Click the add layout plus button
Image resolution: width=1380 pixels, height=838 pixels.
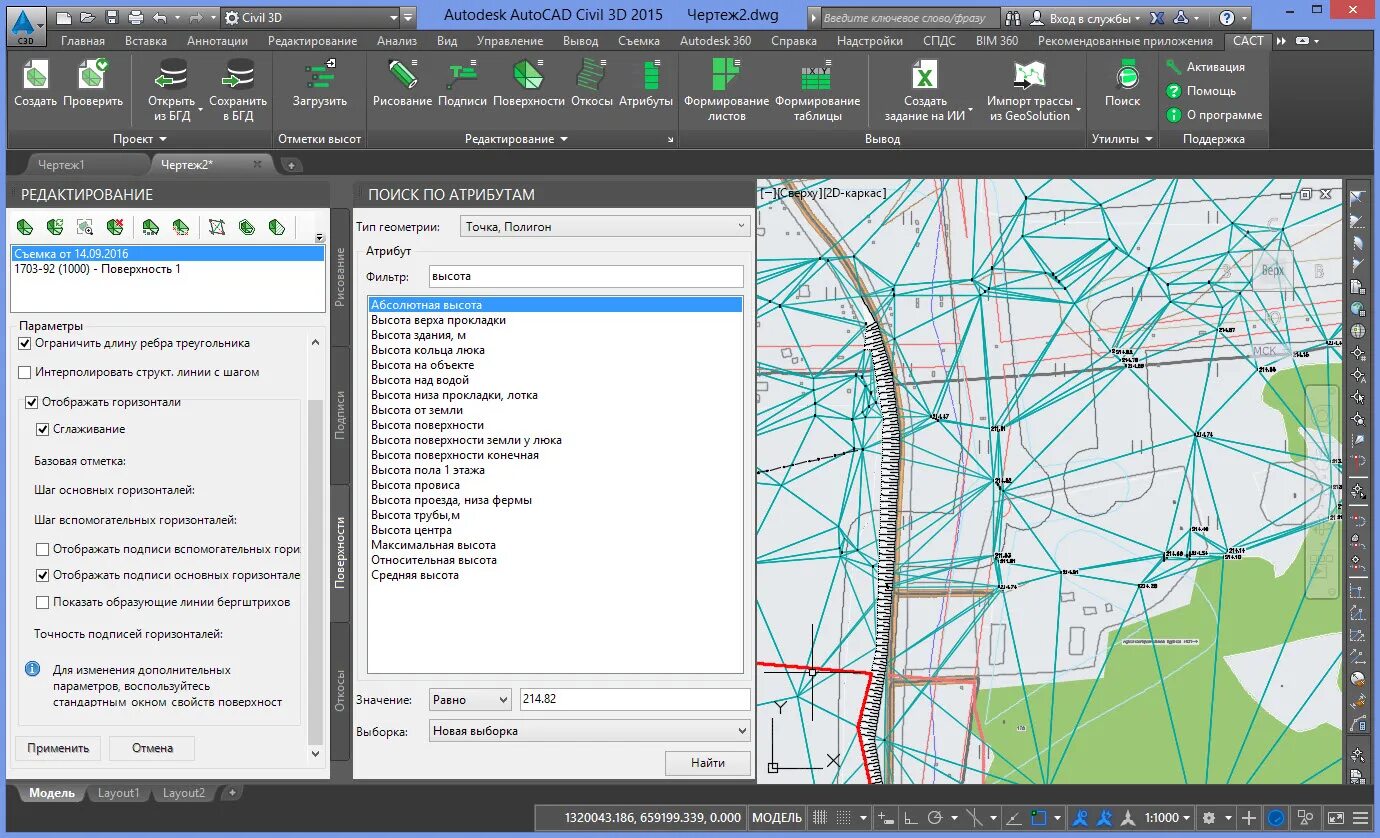(x=232, y=793)
